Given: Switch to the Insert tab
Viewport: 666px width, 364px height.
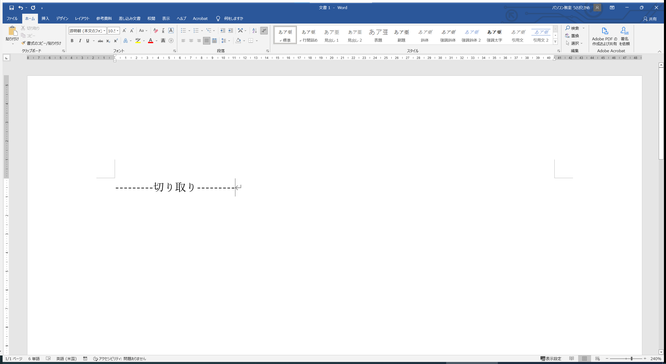Looking at the screenshot, I should 45,19.
